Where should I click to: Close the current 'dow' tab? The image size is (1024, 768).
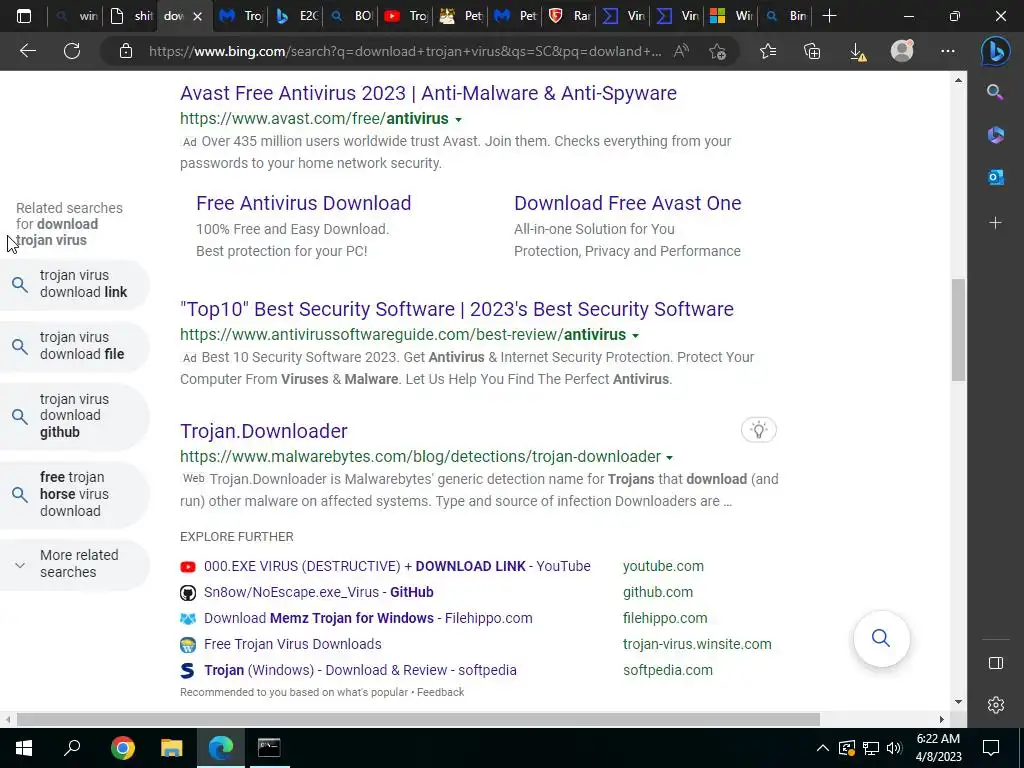coord(198,16)
